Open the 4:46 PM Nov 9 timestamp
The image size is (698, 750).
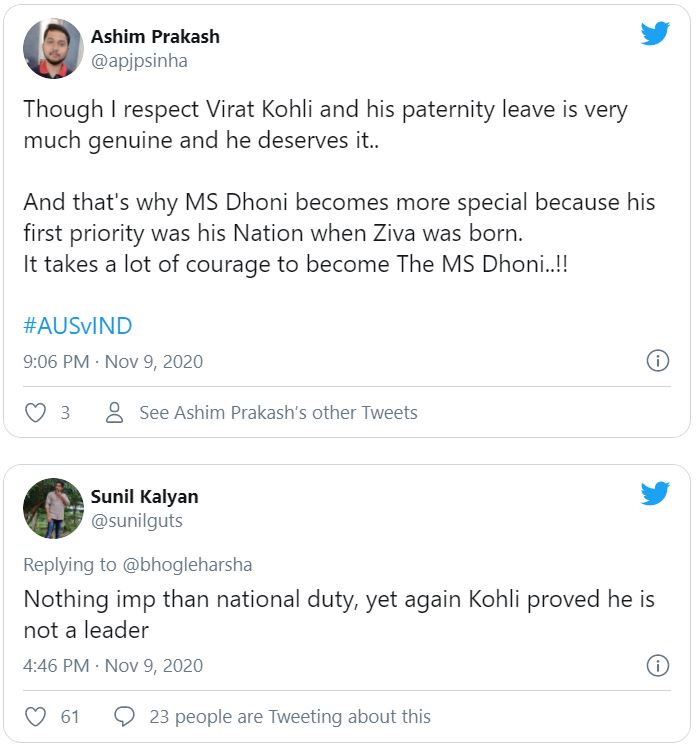click(x=113, y=665)
